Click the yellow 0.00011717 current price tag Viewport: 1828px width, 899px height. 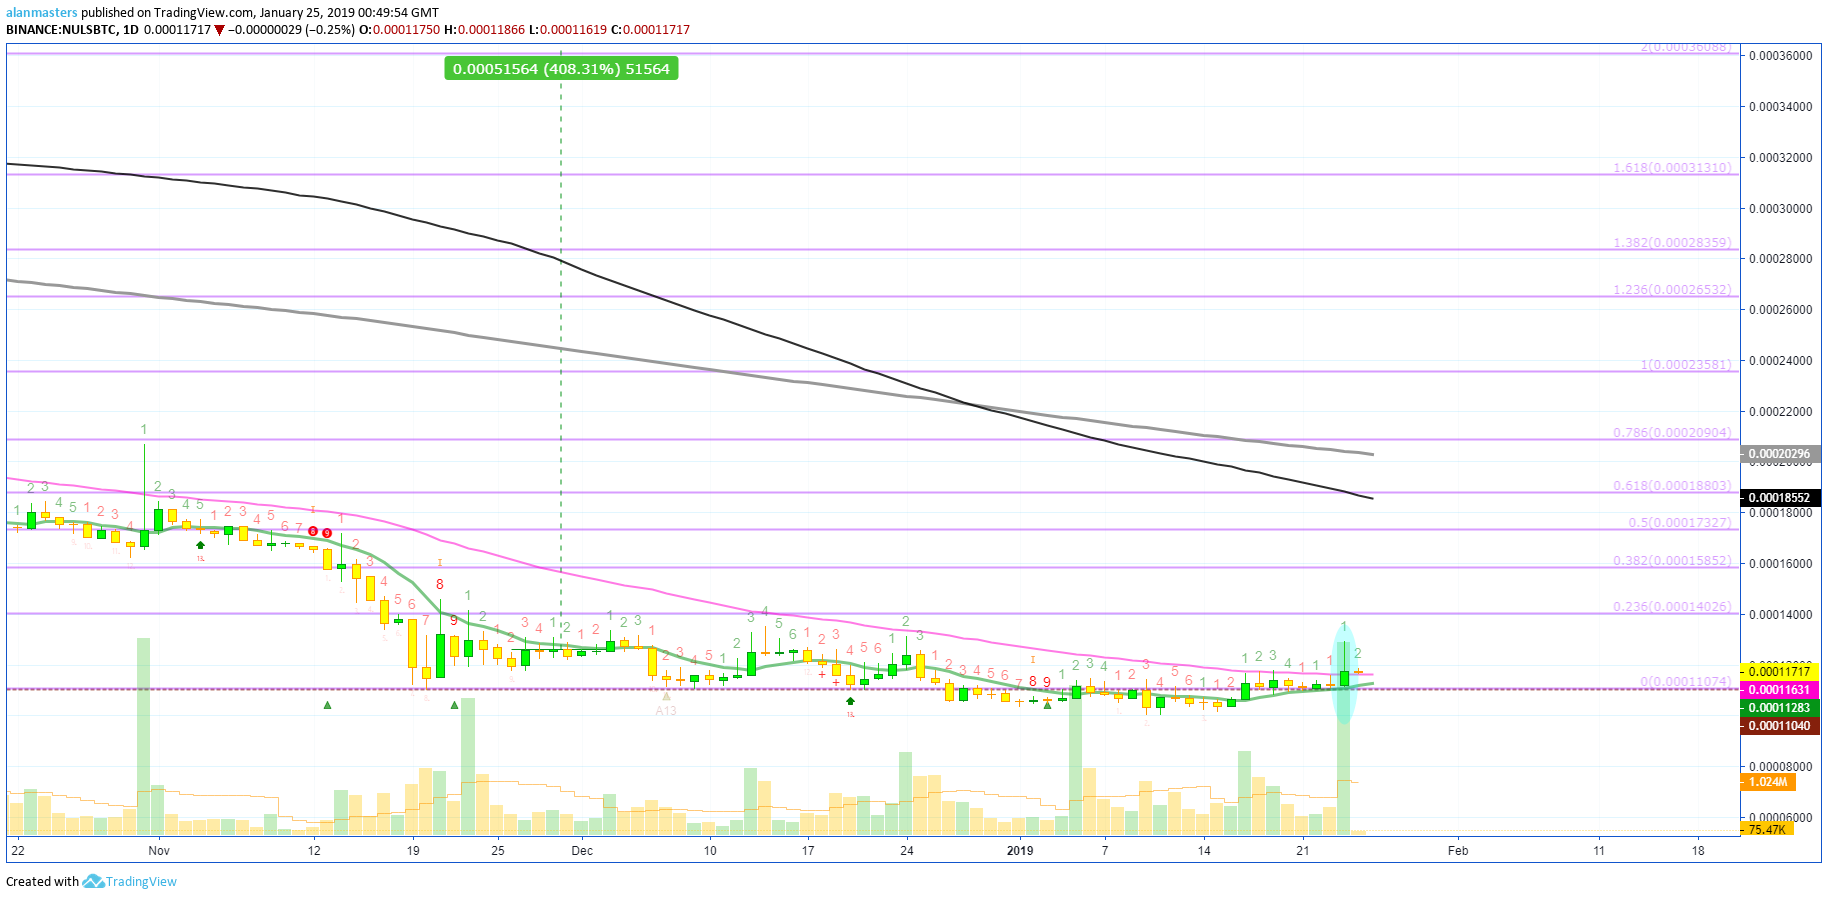pyautogui.click(x=1779, y=672)
